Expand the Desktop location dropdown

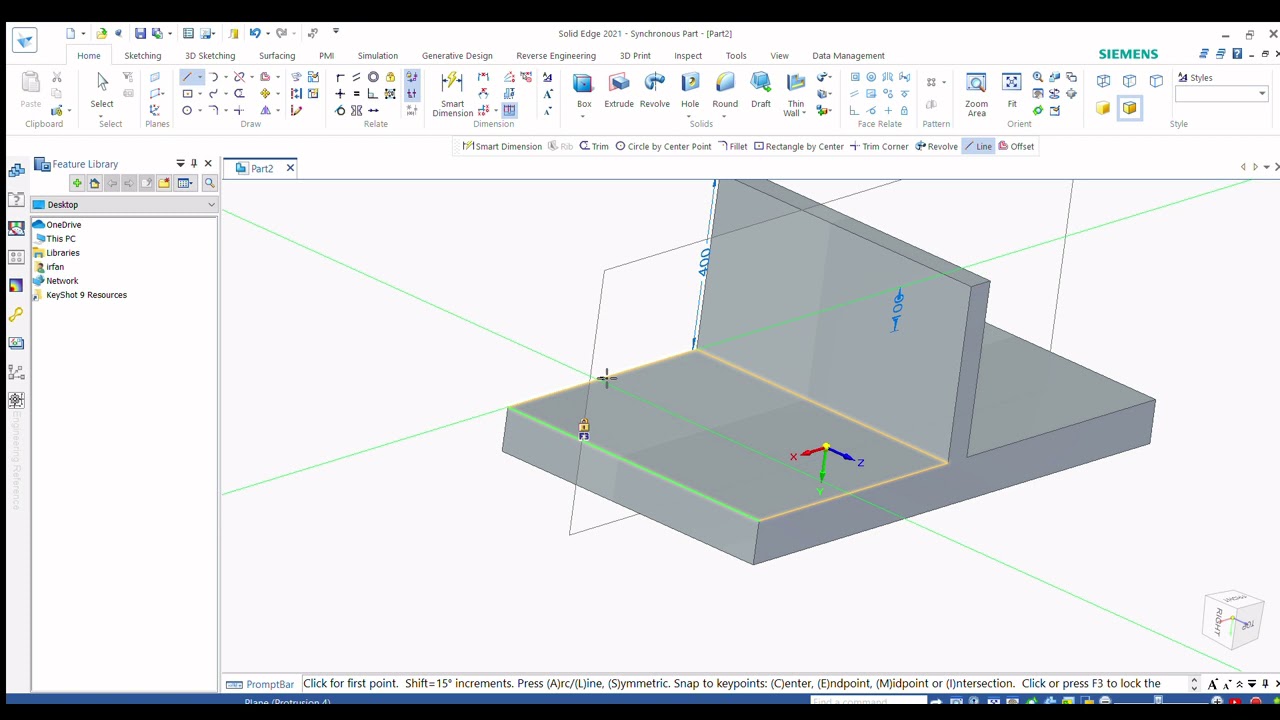pos(211,205)
